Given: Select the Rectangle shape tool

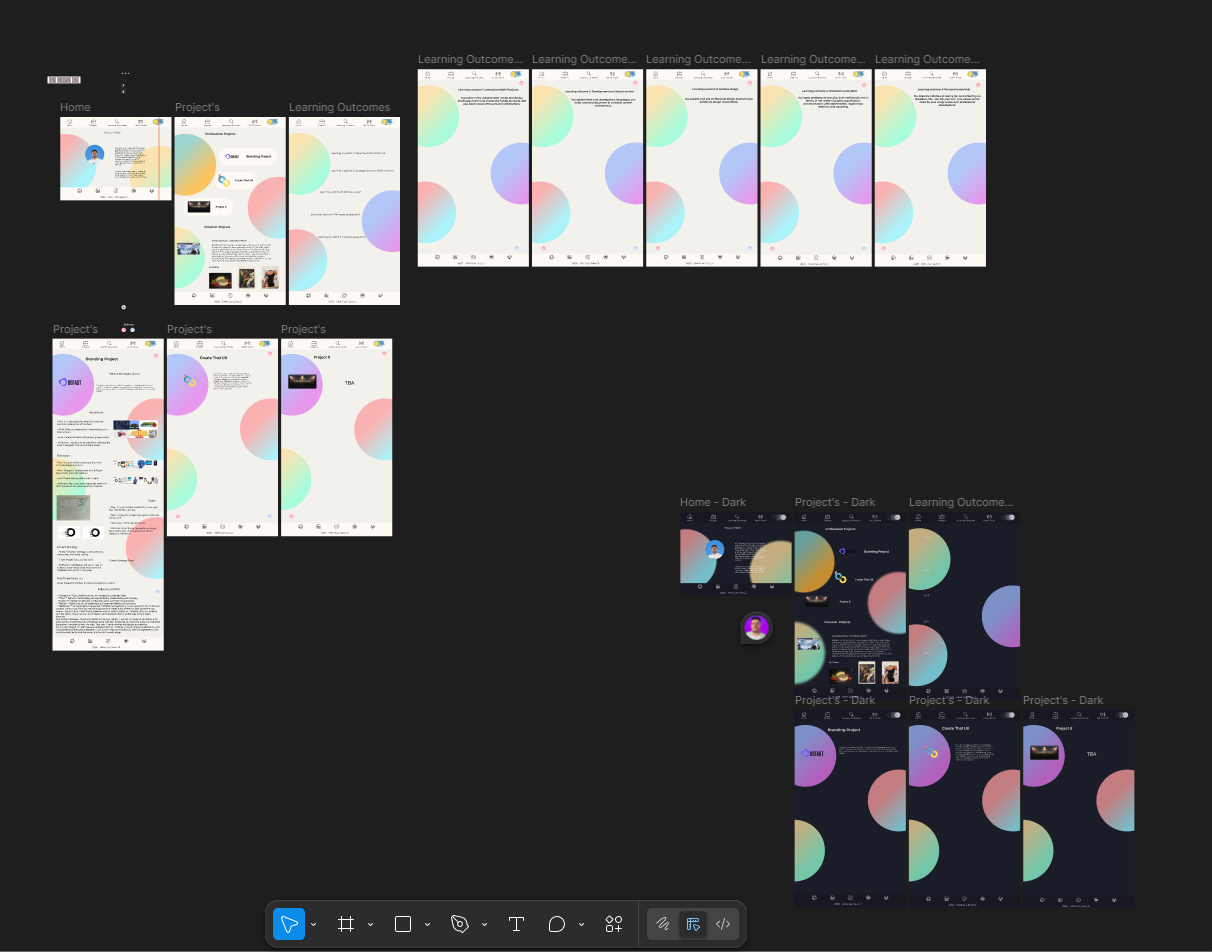Looking at the screenshot, I should (404, 924).
